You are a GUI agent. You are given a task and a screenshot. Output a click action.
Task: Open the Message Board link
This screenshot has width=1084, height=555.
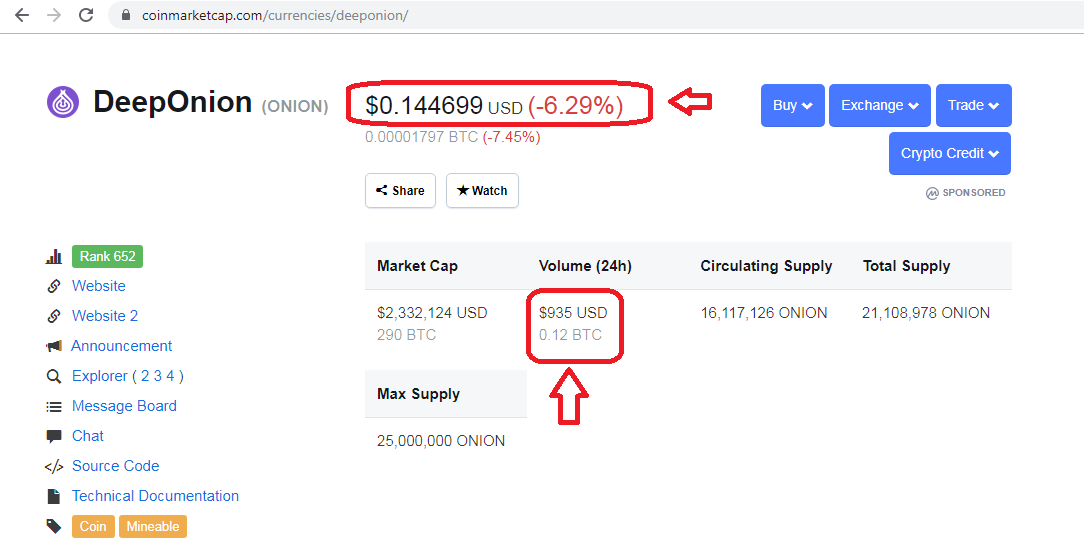click(x=124, y=406)
